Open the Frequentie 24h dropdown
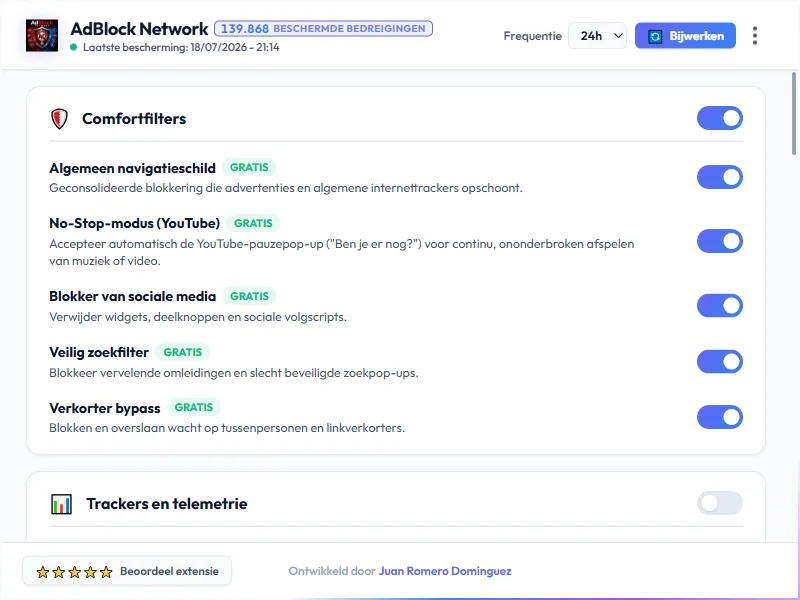This screenshot has width=800, height=600. pos(597,36)
